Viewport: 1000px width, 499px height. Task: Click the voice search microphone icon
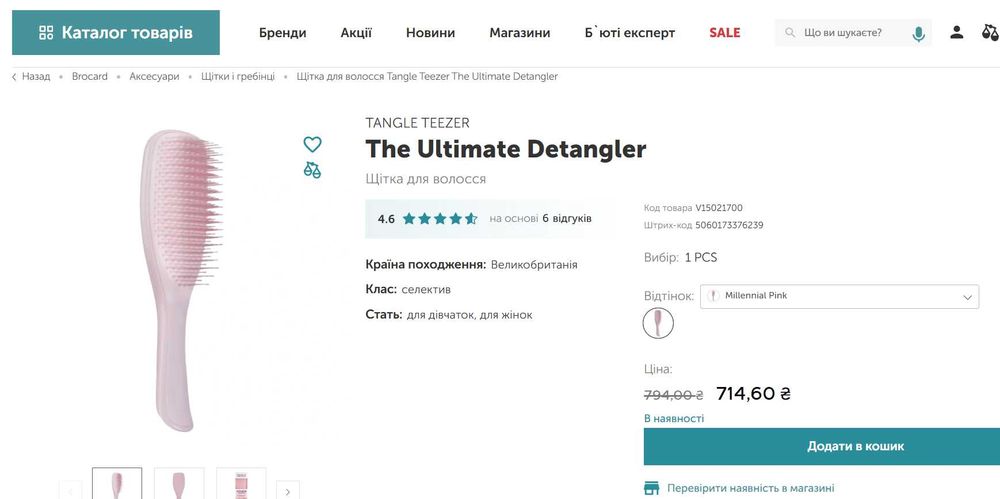pos(918,33)
